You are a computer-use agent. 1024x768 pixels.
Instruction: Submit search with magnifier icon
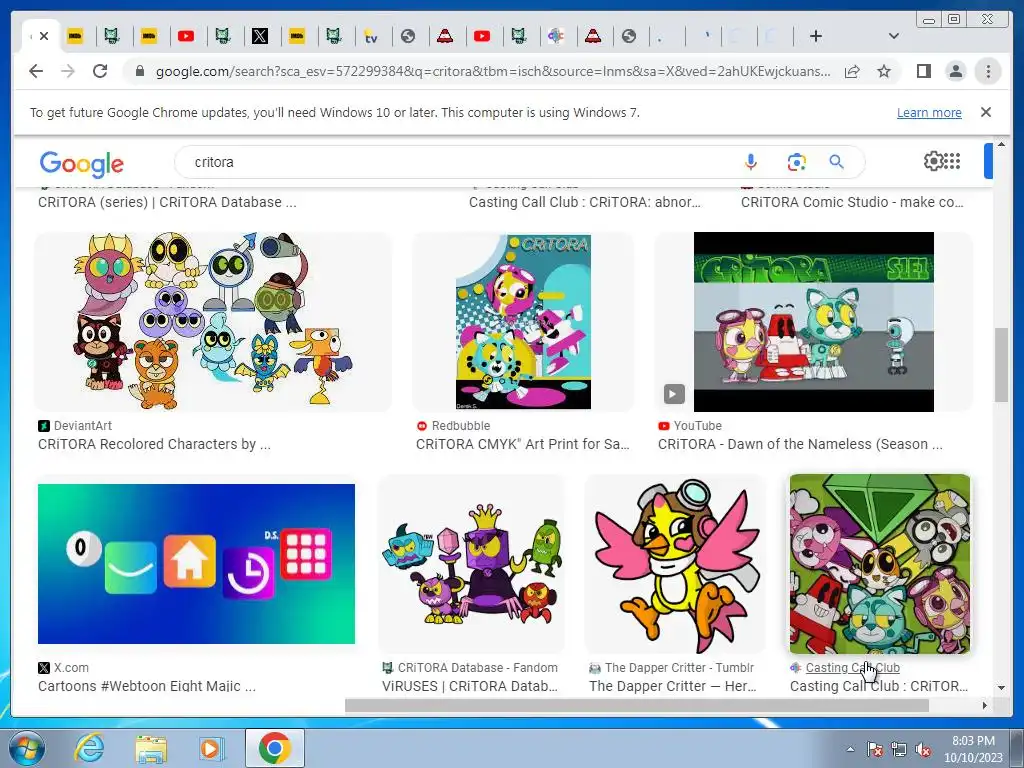pyautogui.click(x=837, y=161)
